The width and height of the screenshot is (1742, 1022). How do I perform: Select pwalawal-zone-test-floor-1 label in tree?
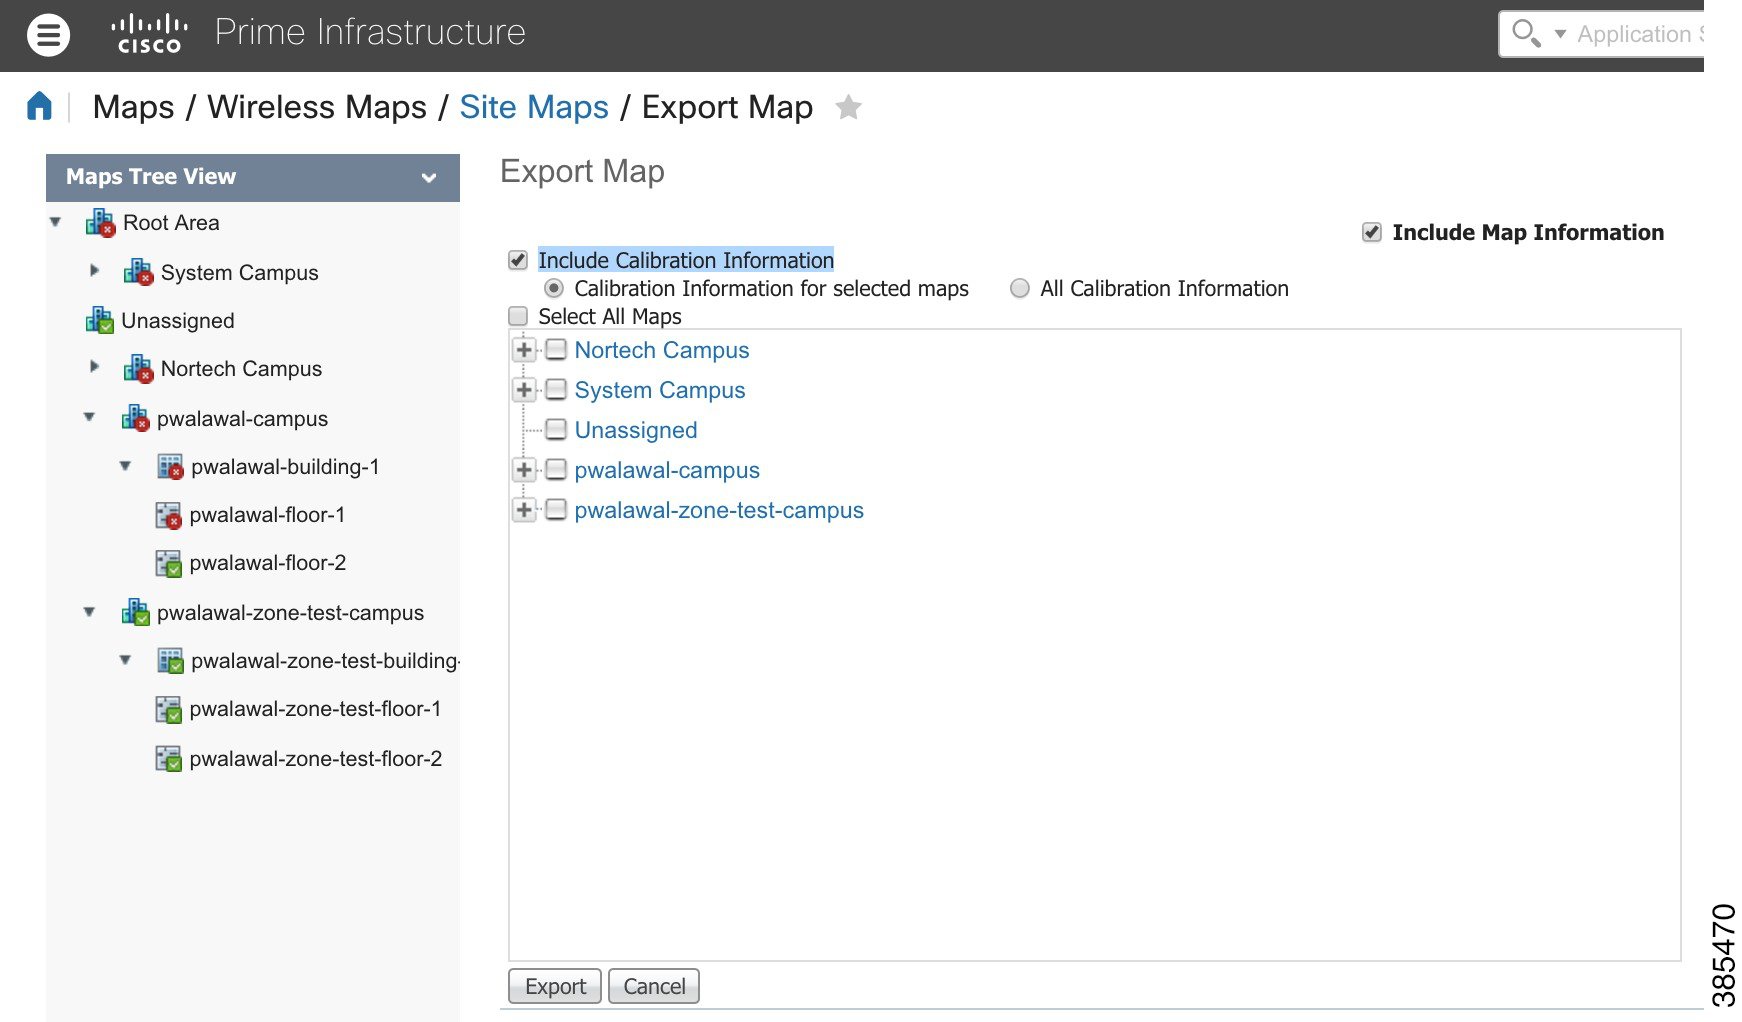[x=315, y=709]
